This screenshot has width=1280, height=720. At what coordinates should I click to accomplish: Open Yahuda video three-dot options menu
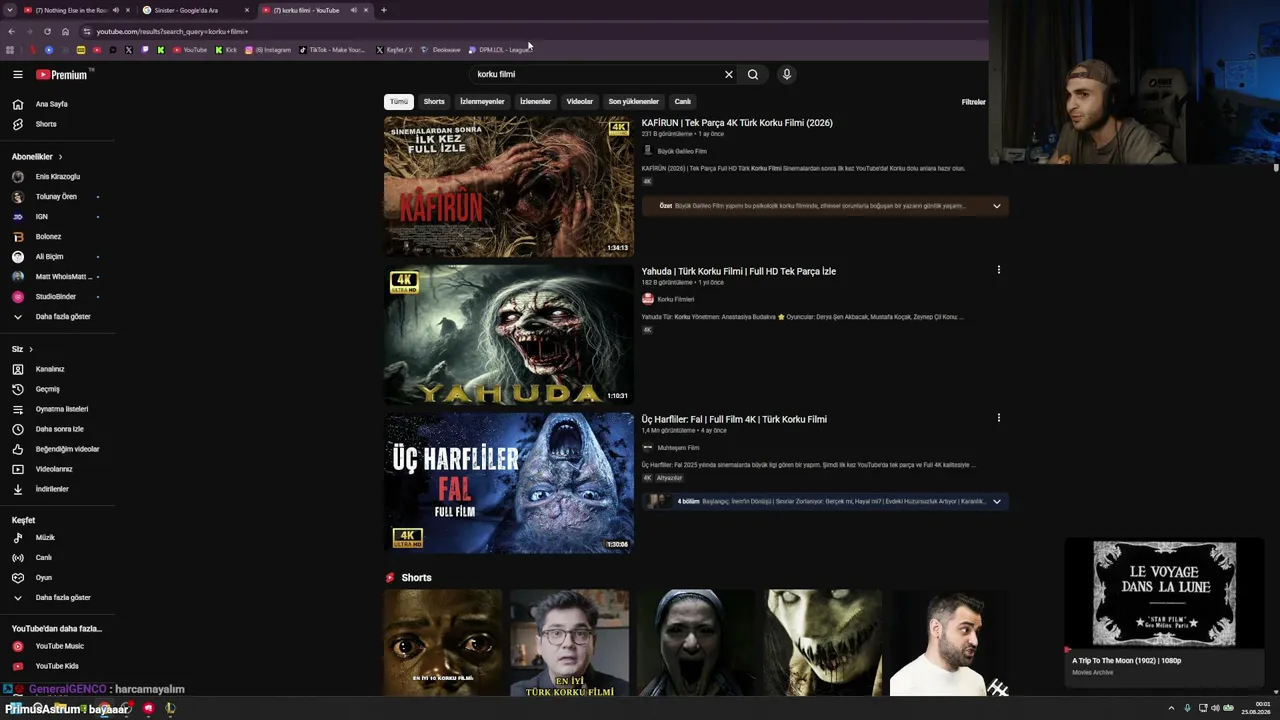[x=998, y=270]
